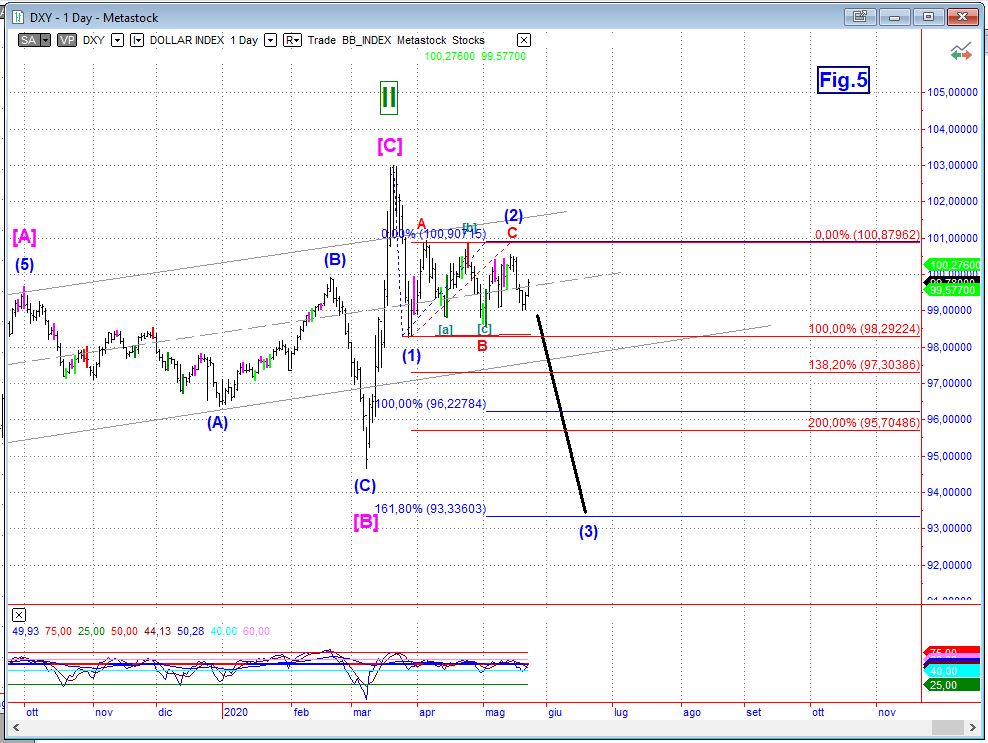Image resolution: width=988 pixels, height=743 pixels.
Task: Select the teal [a] sub-wave label
Action: coord(445,330)
